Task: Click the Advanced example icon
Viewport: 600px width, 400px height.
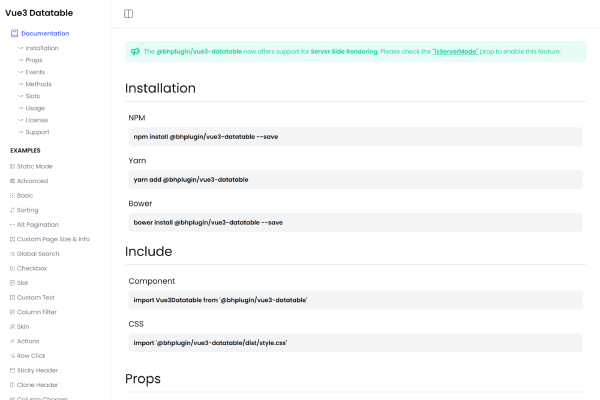Action: (12, 181)
